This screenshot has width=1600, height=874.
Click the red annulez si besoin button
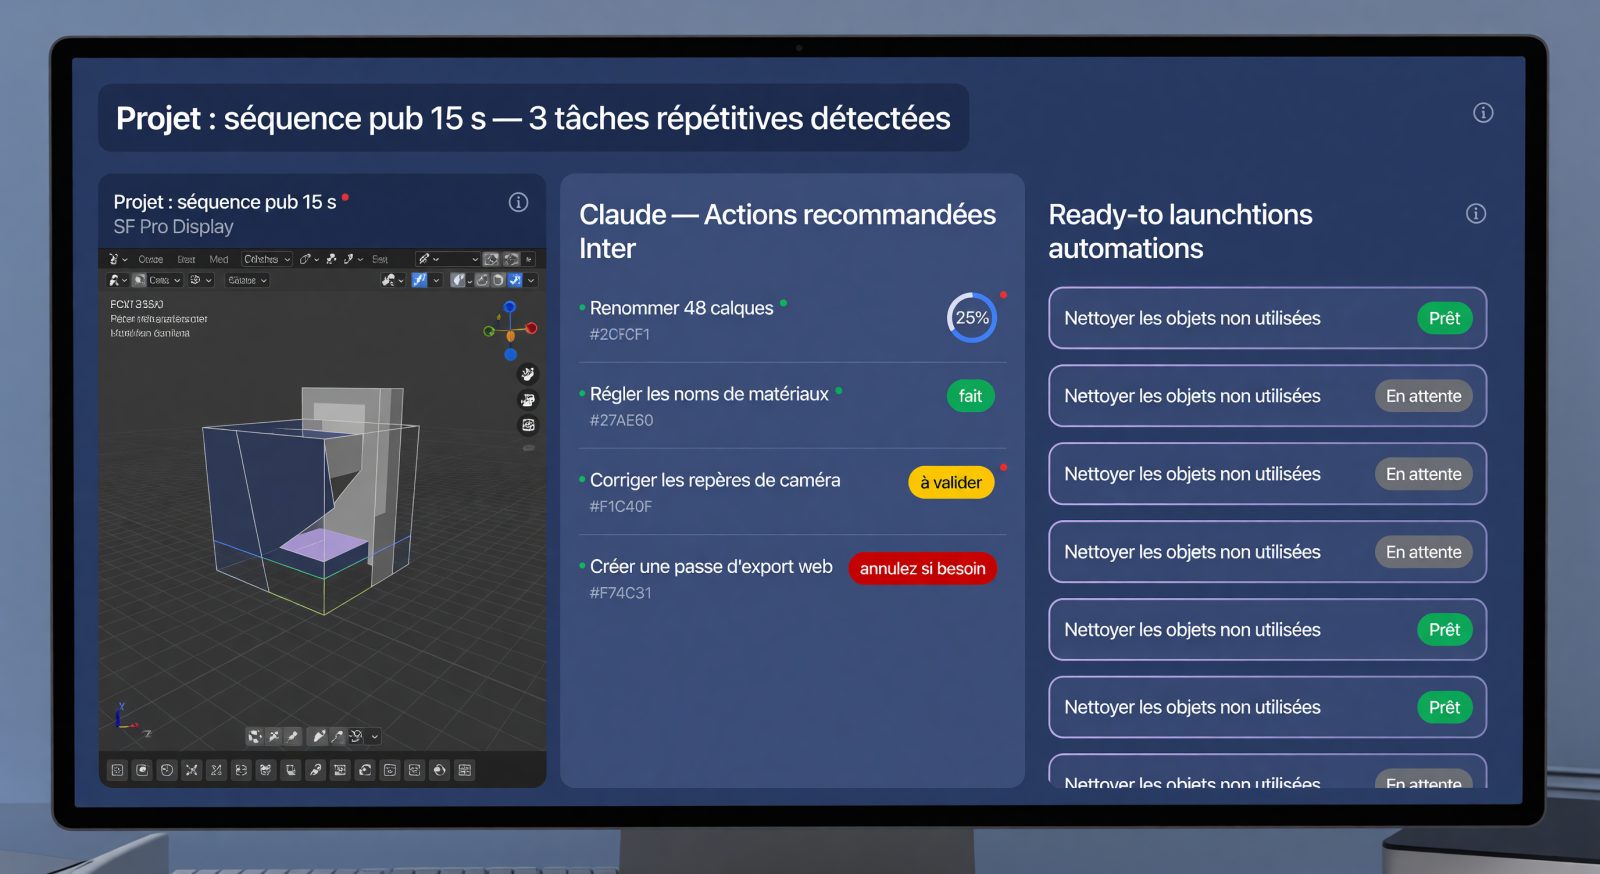pos(922,568)
